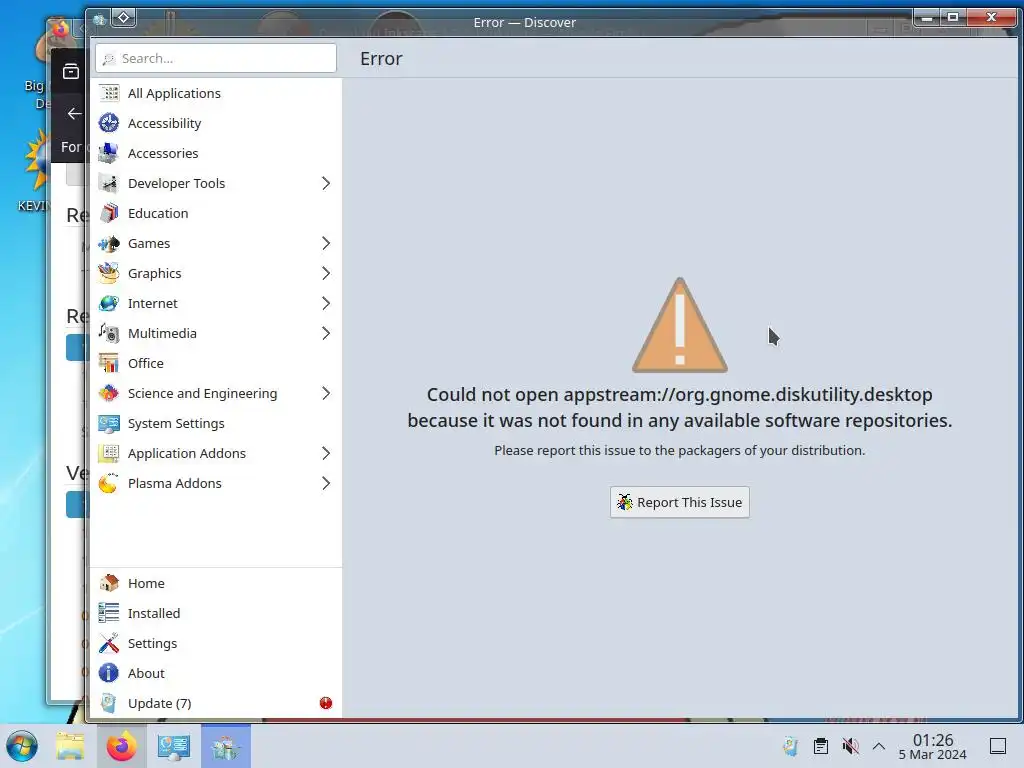The image size is (1024, 768).
Task: Click back arrow in Firefox window
Action: point(74,114)
